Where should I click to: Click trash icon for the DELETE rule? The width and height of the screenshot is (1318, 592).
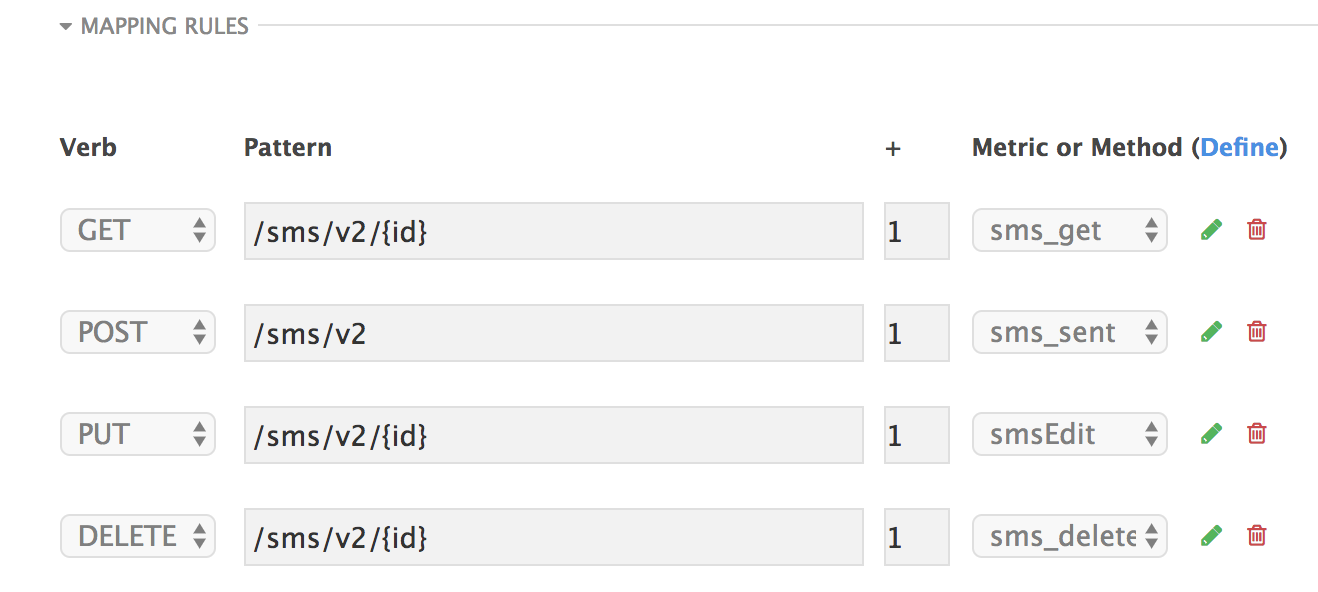click(1257, 536)
